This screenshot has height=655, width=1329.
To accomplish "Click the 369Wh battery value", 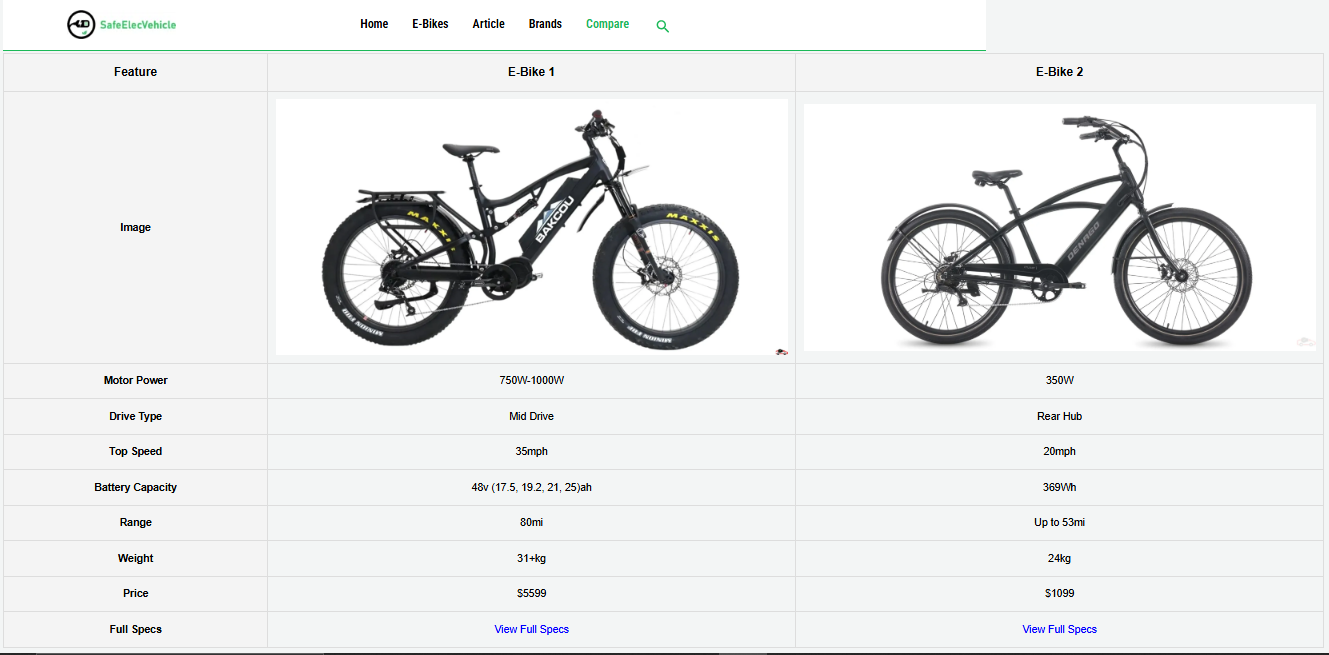I will click(1059, 487).
